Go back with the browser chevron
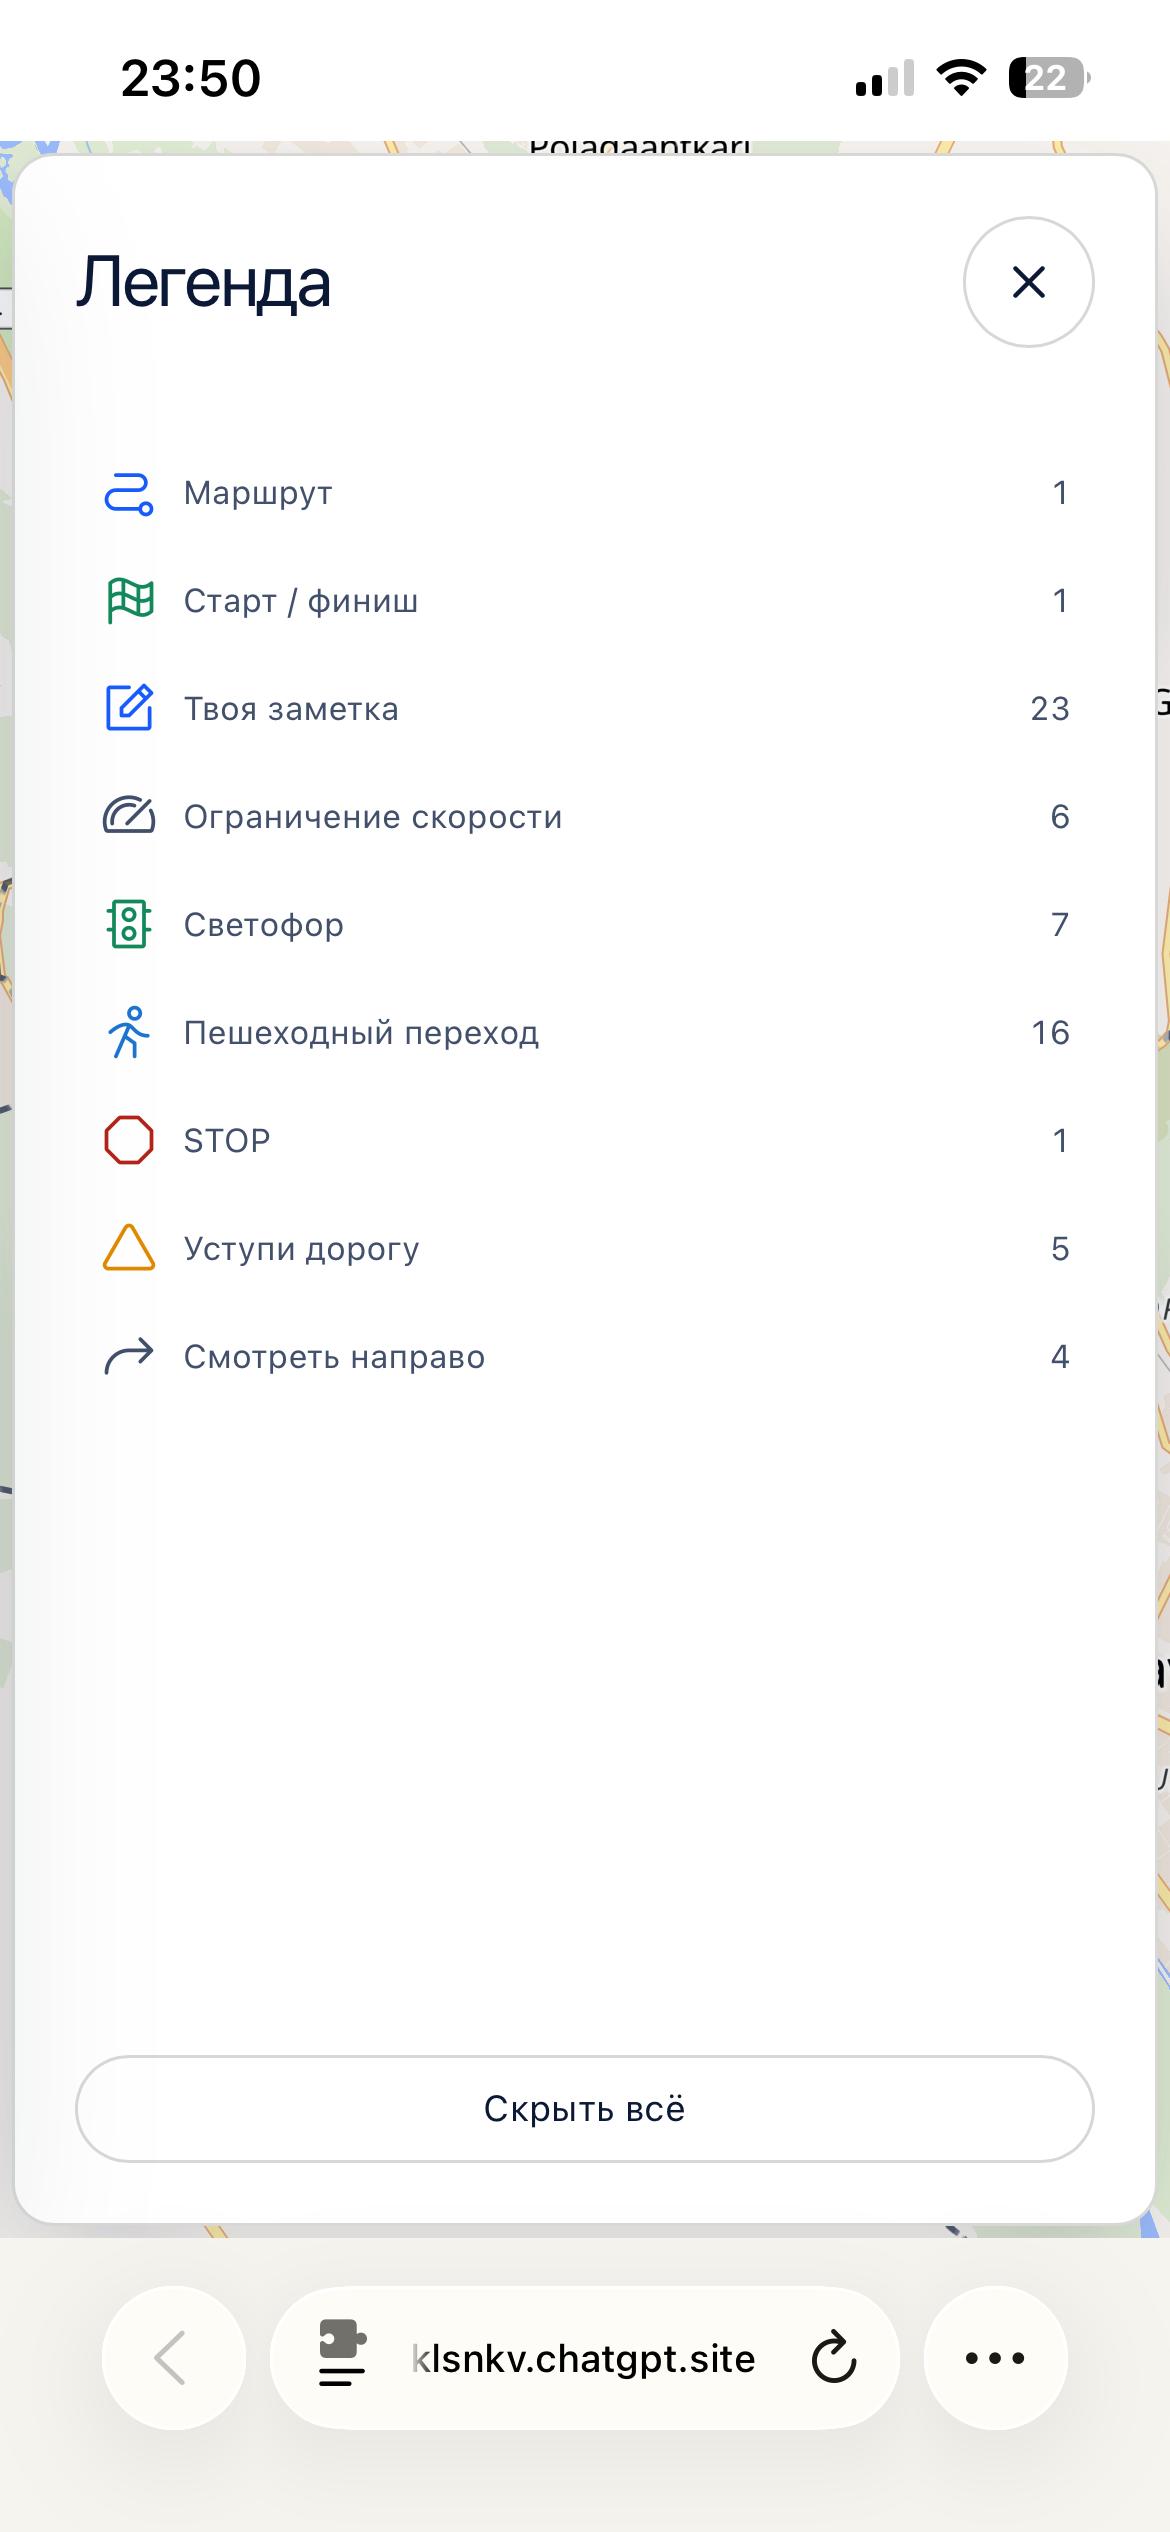1170x2532 pixels. pyautogui.click(x=173, y=2358)
